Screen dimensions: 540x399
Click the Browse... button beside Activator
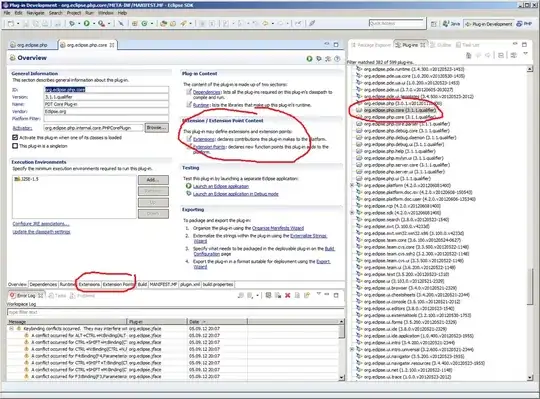pos(157,127)
